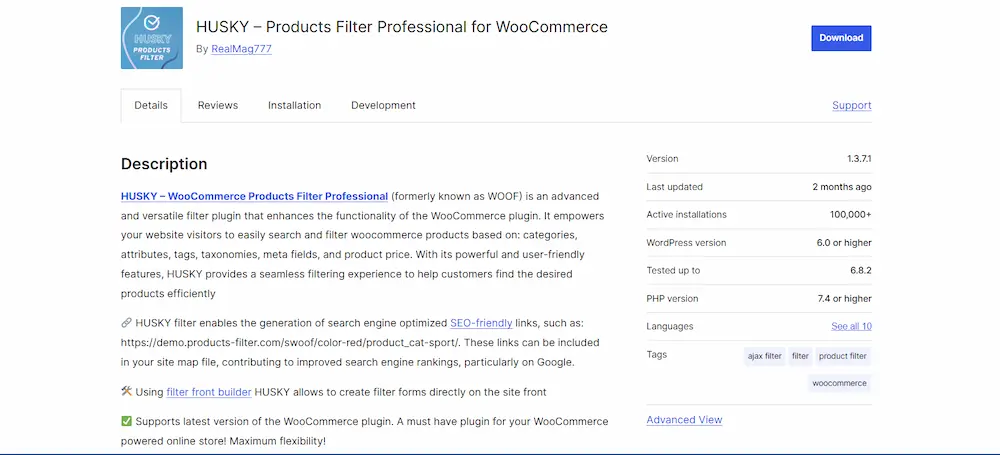Image resolution: width=1000 pixels, height=455 pixels.
Task: Click the product filter tag
Action: tap(842, 356)
